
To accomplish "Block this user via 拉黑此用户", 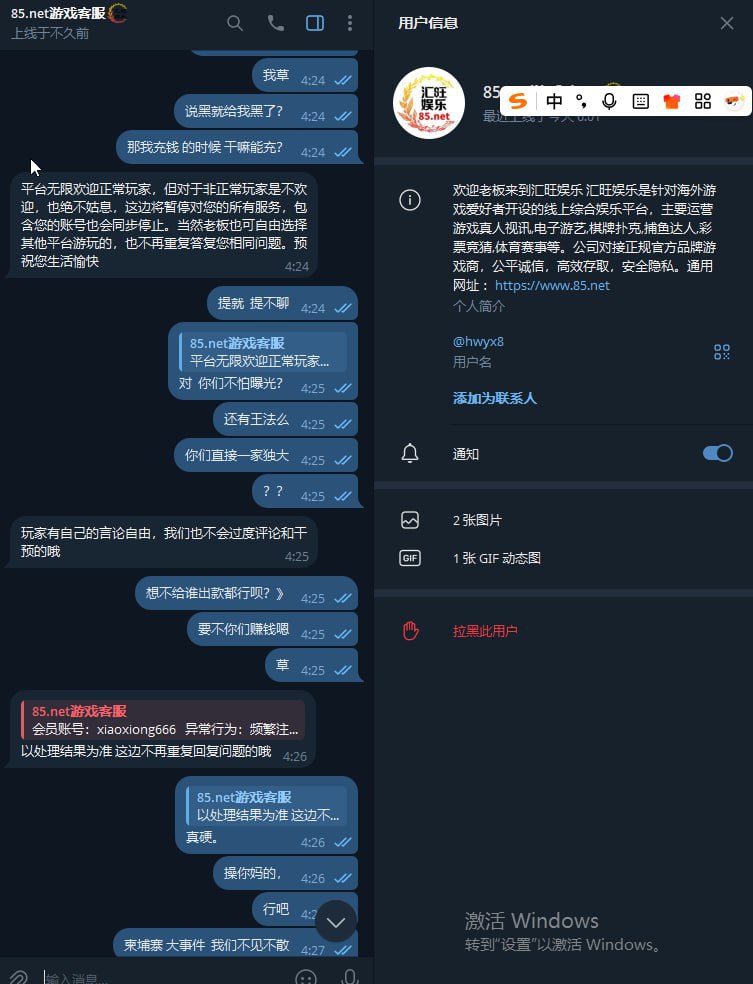I will (x=485, y=631).
